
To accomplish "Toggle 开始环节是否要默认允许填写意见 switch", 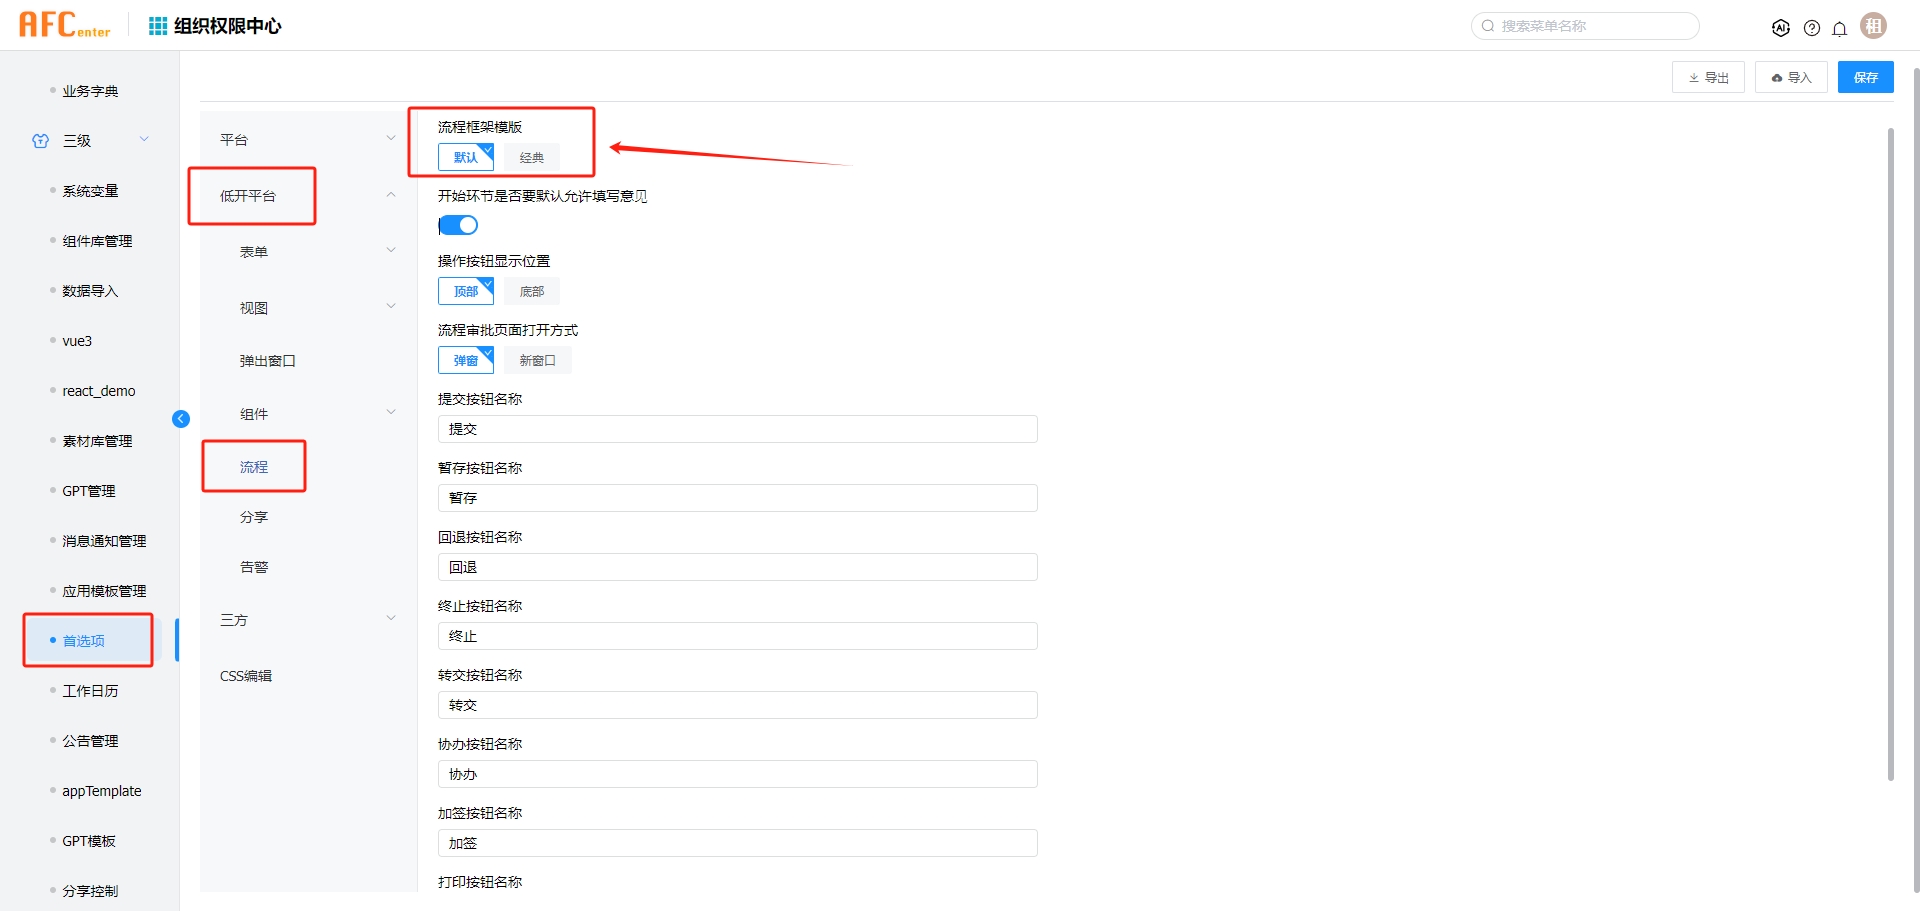I will 458,225.
